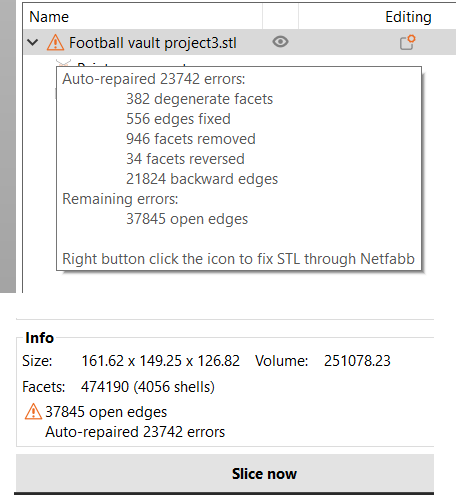
Task: Click the Info section title
Action: 39,338
